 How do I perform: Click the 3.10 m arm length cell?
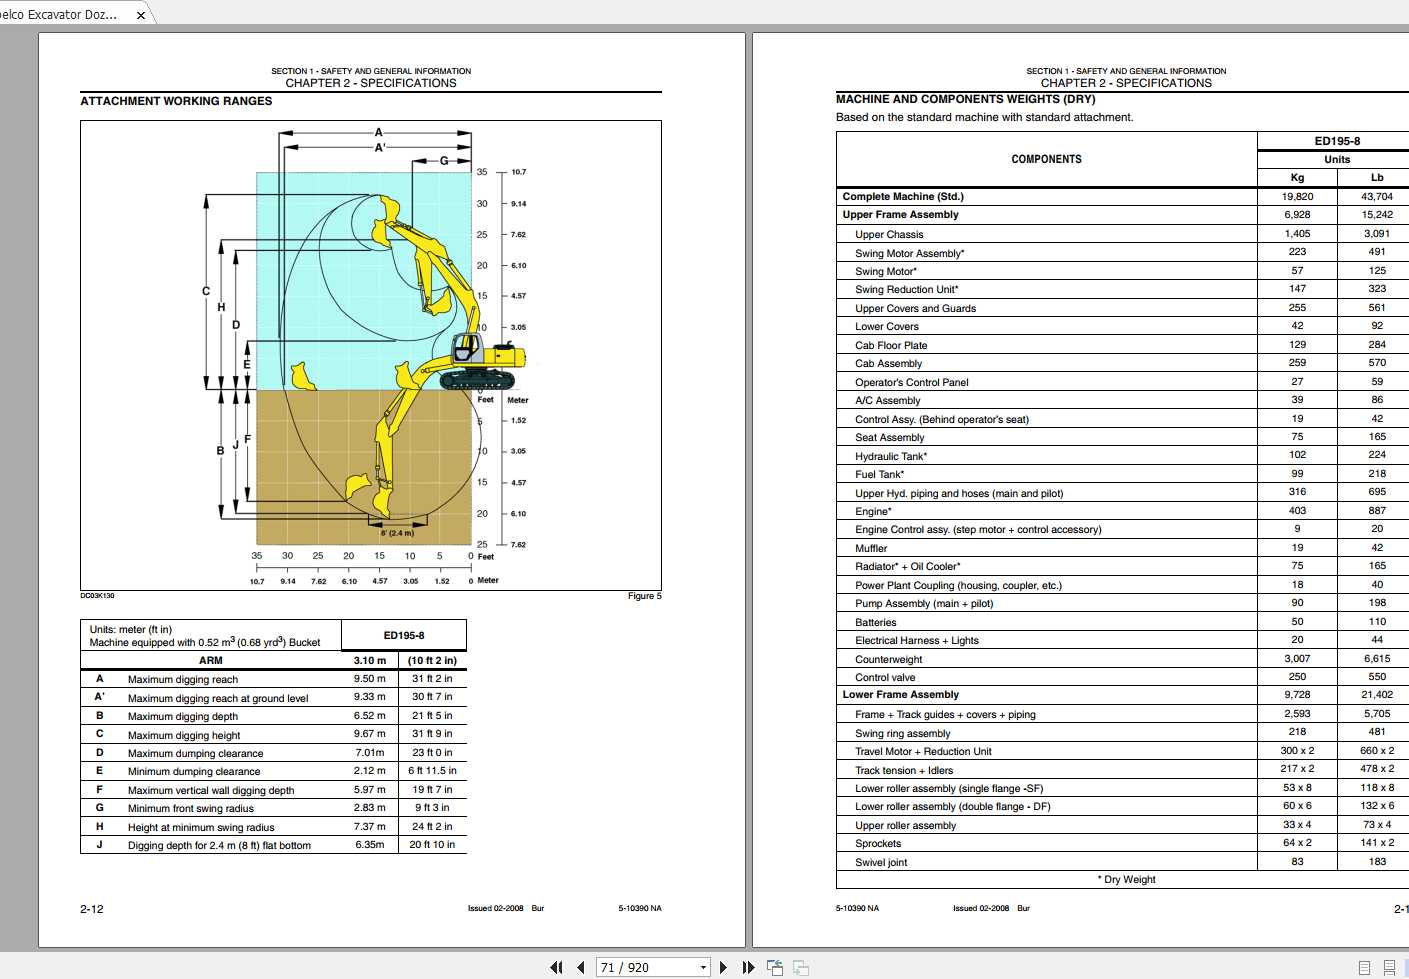(x=369, y=660)
